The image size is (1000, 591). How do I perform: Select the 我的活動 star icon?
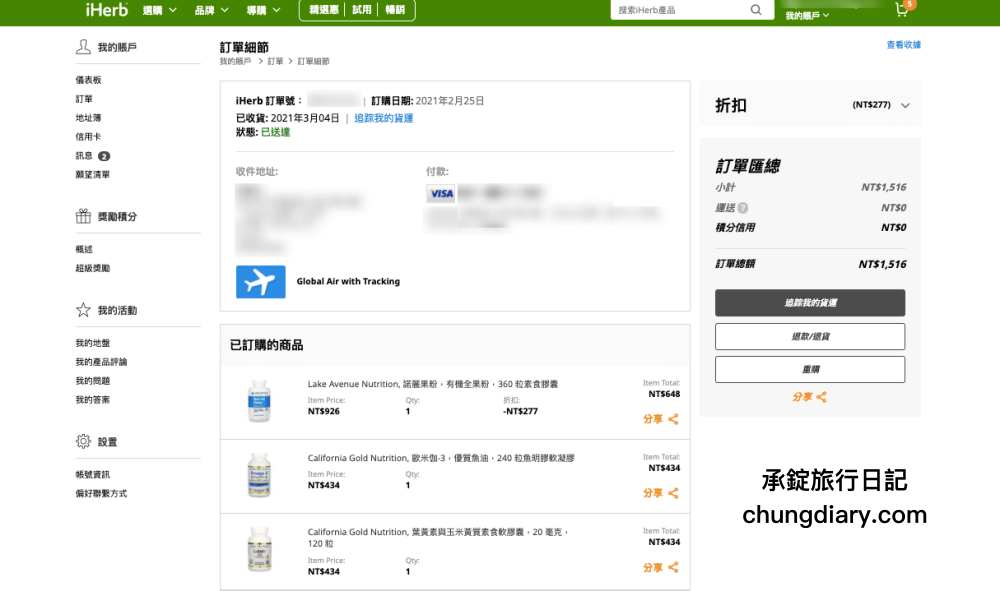[84, 310]
